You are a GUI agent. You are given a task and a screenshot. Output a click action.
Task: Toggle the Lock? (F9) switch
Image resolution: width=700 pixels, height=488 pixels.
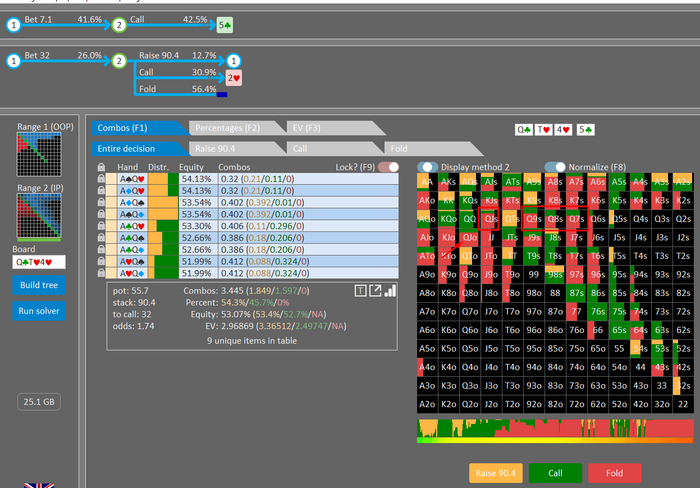pos(388,167)
